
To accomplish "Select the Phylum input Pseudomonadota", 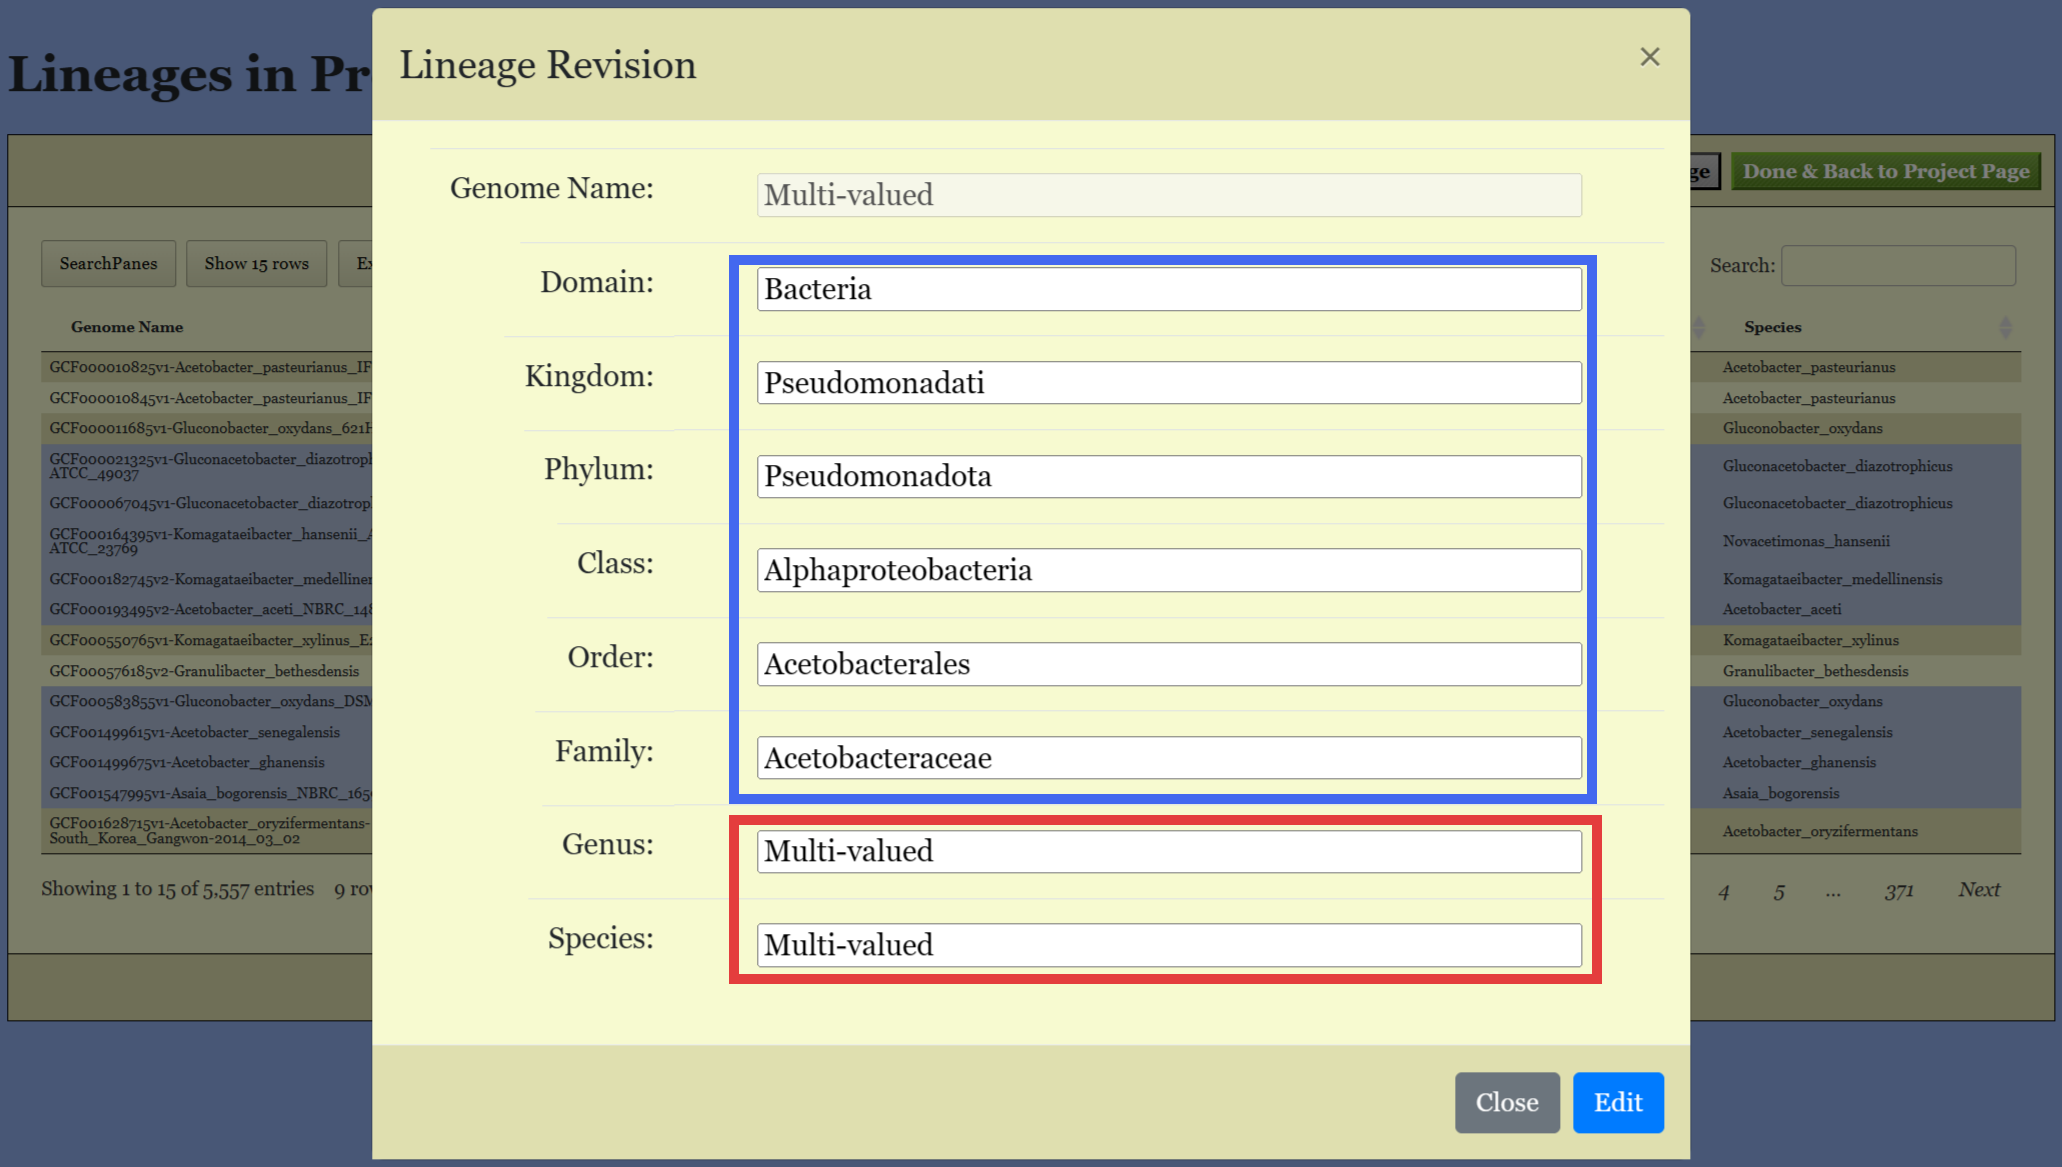I will pyautogui.click(x=1168, y=477).
